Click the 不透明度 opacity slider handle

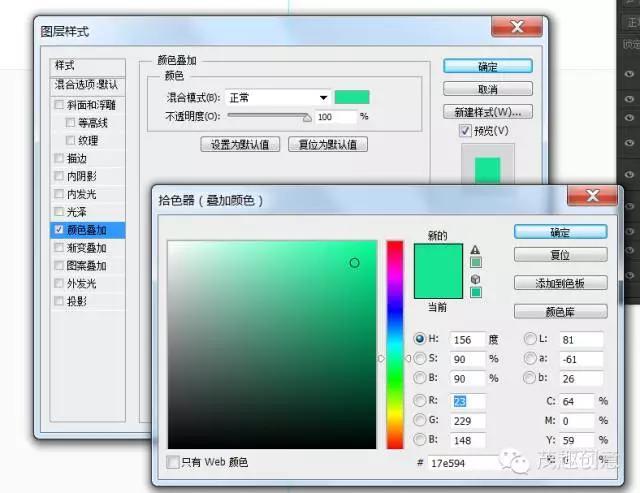point(307,118)
